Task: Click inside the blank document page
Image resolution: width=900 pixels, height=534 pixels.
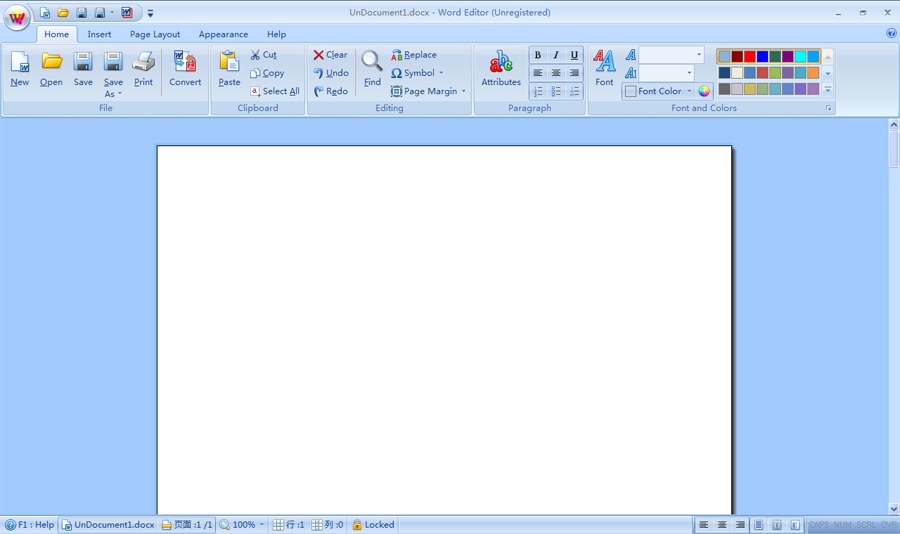Action: point(444,330)
